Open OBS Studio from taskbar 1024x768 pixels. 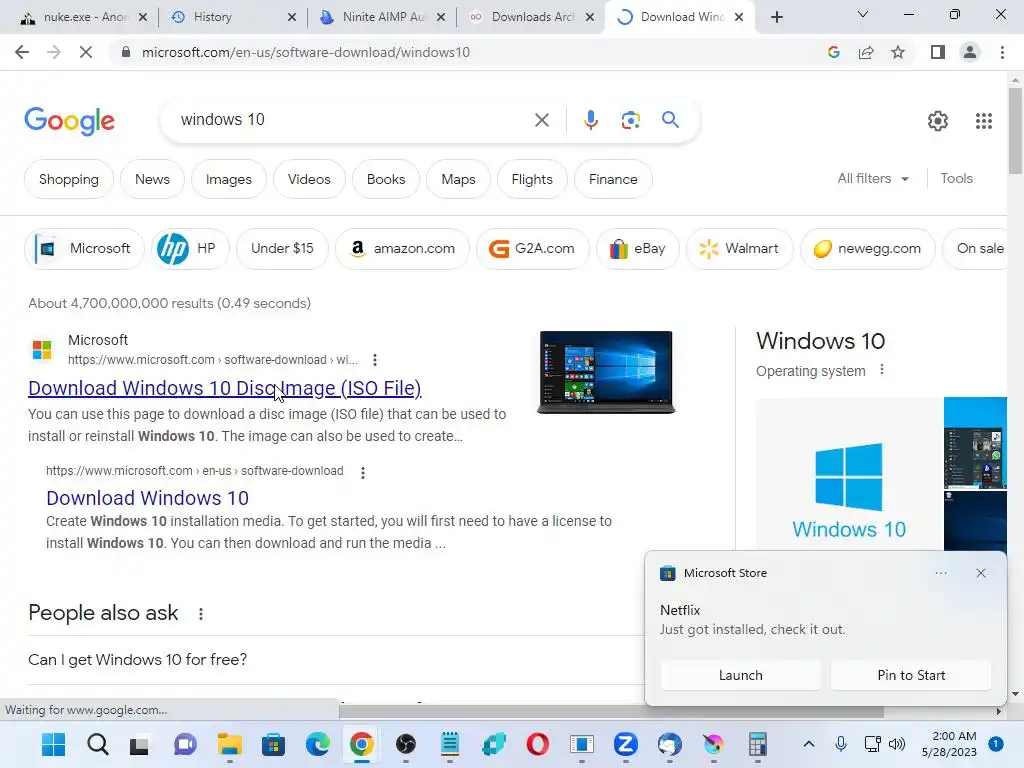[x=406, y=744]
